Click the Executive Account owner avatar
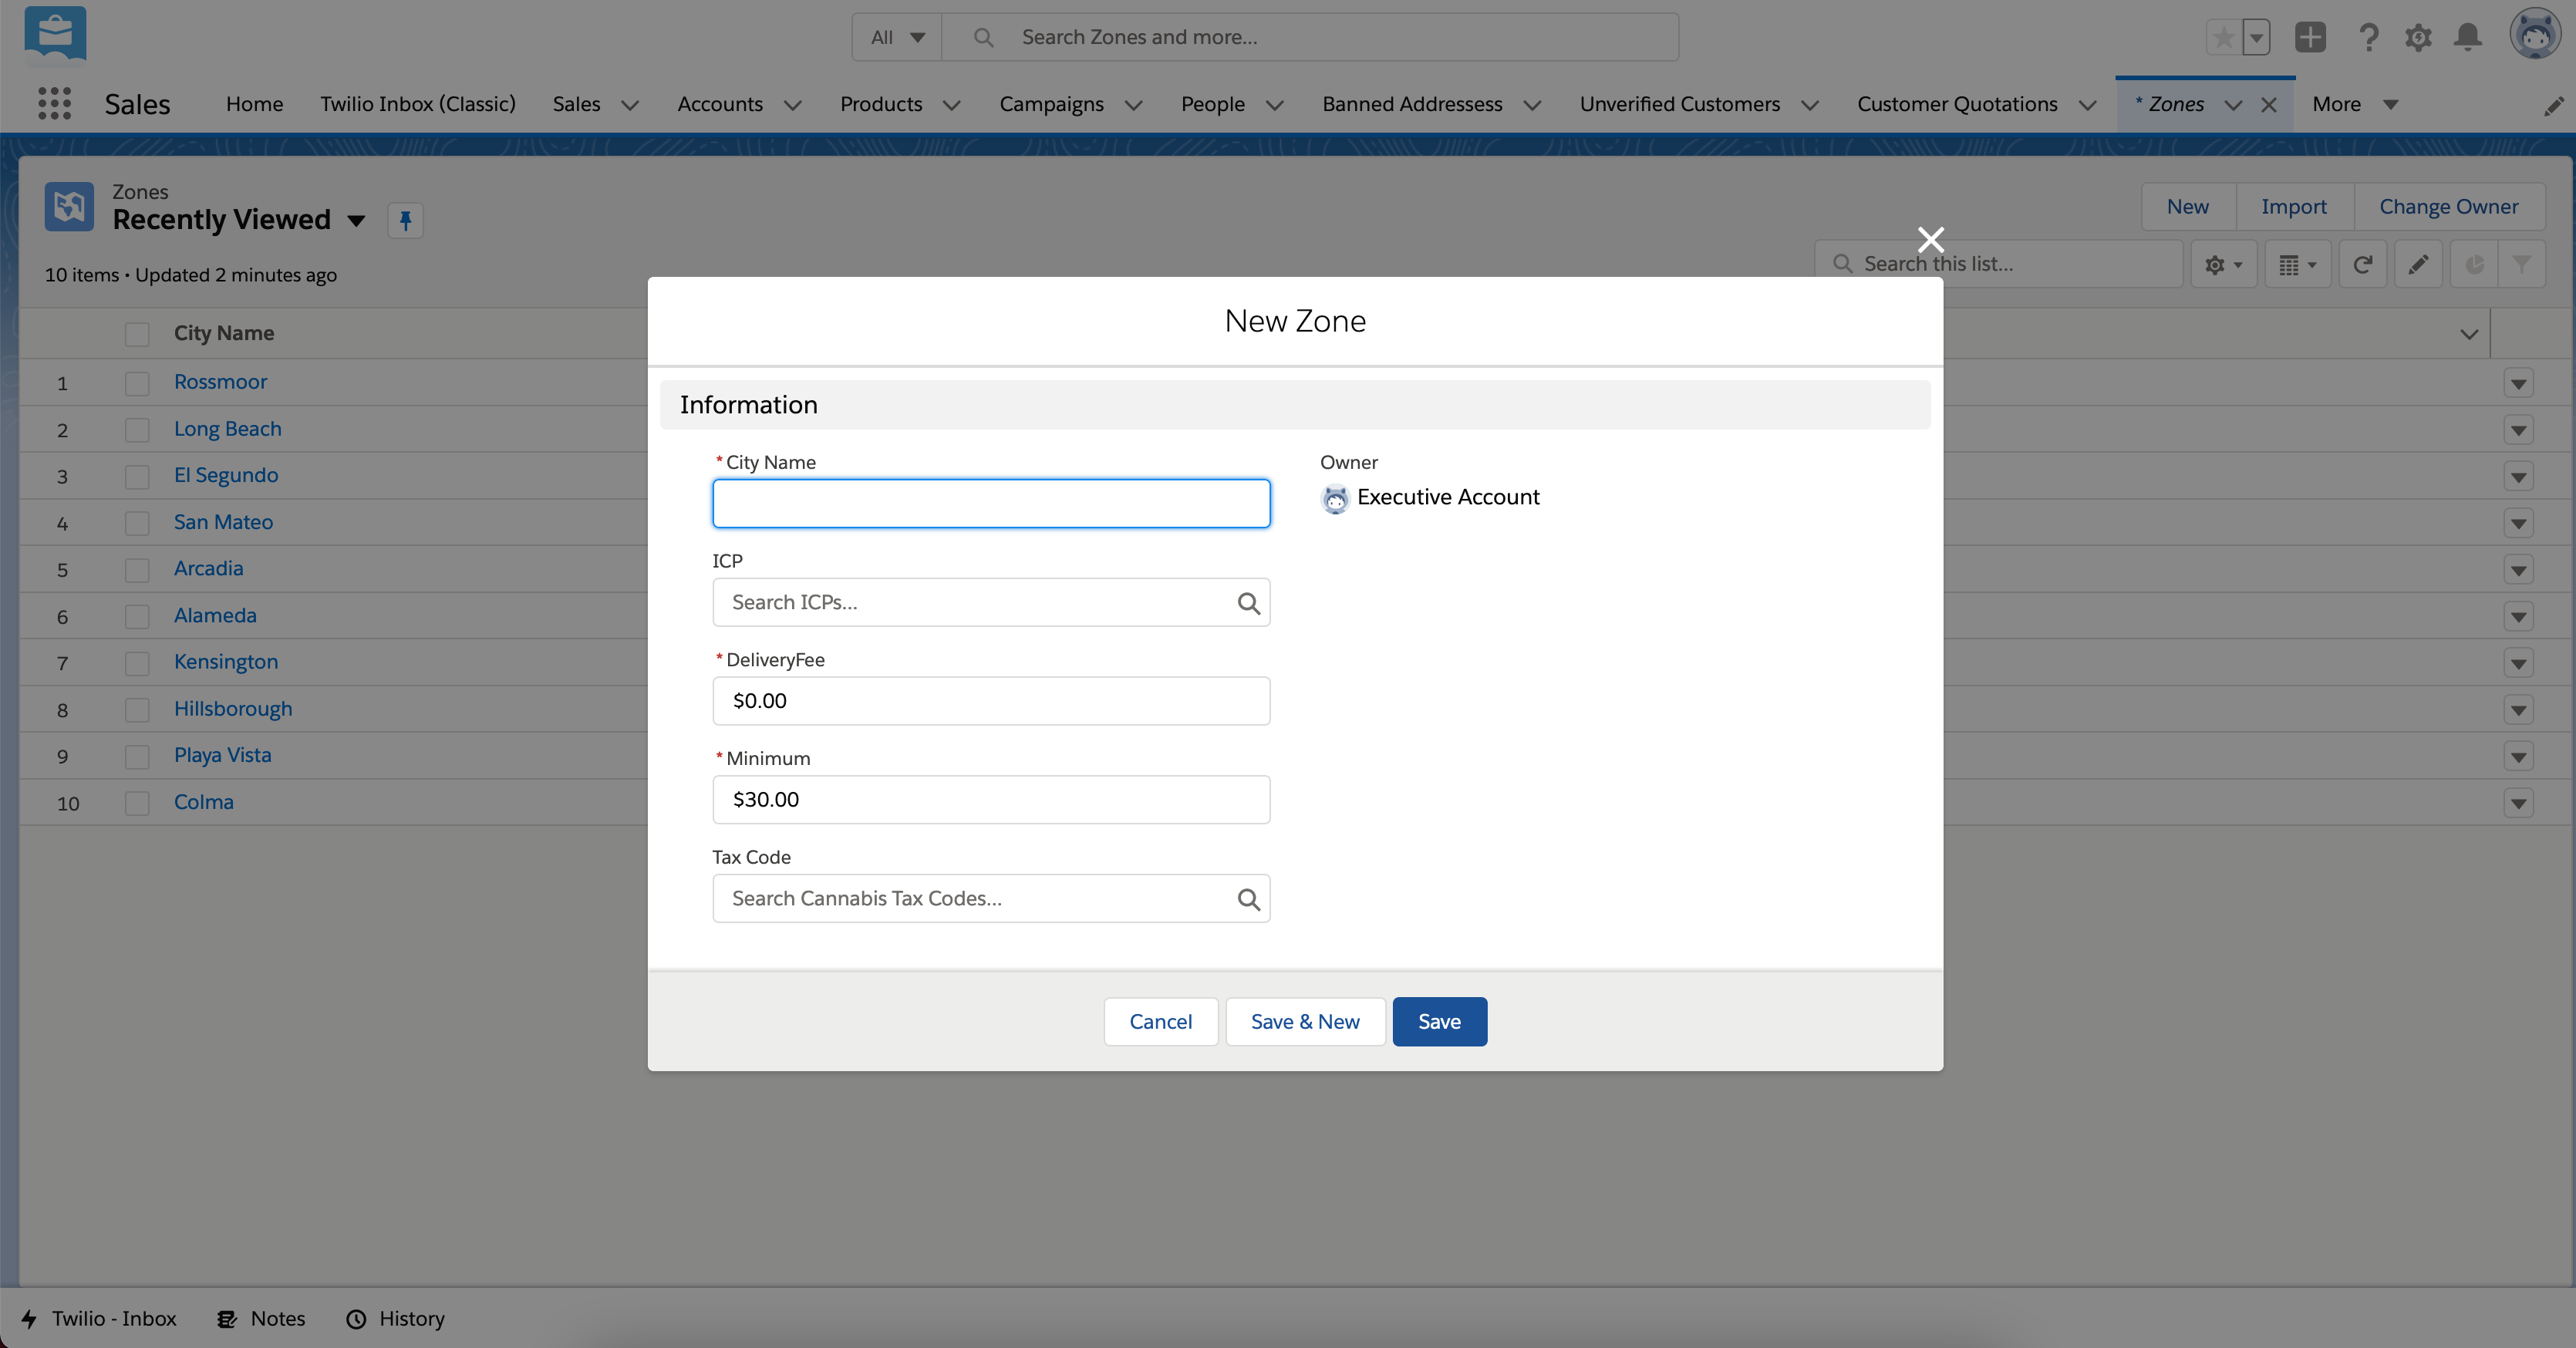 click(1335, 498)
